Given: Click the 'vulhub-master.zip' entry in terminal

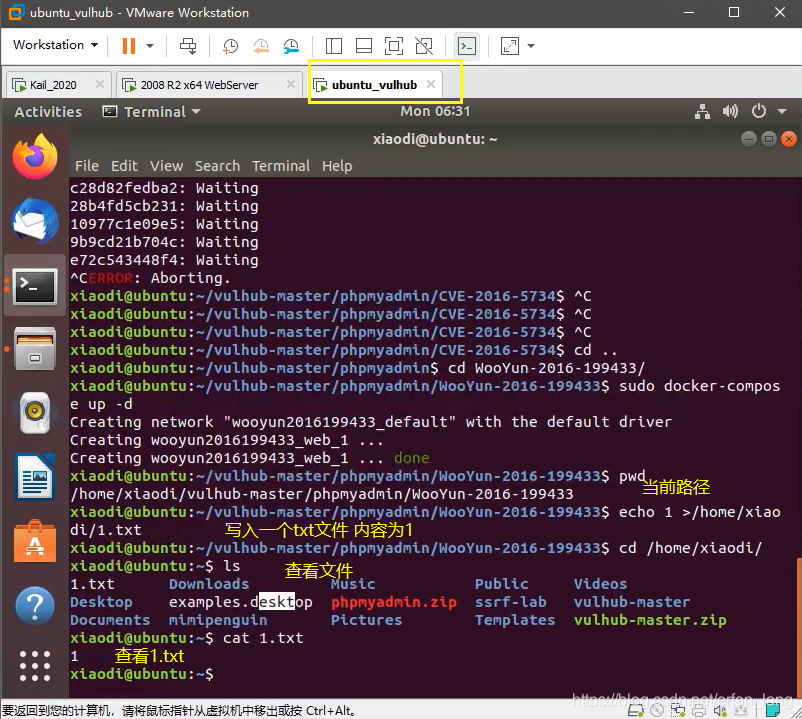Looking at the screenshot, I should pyautogui.click(x=650, y=620).
